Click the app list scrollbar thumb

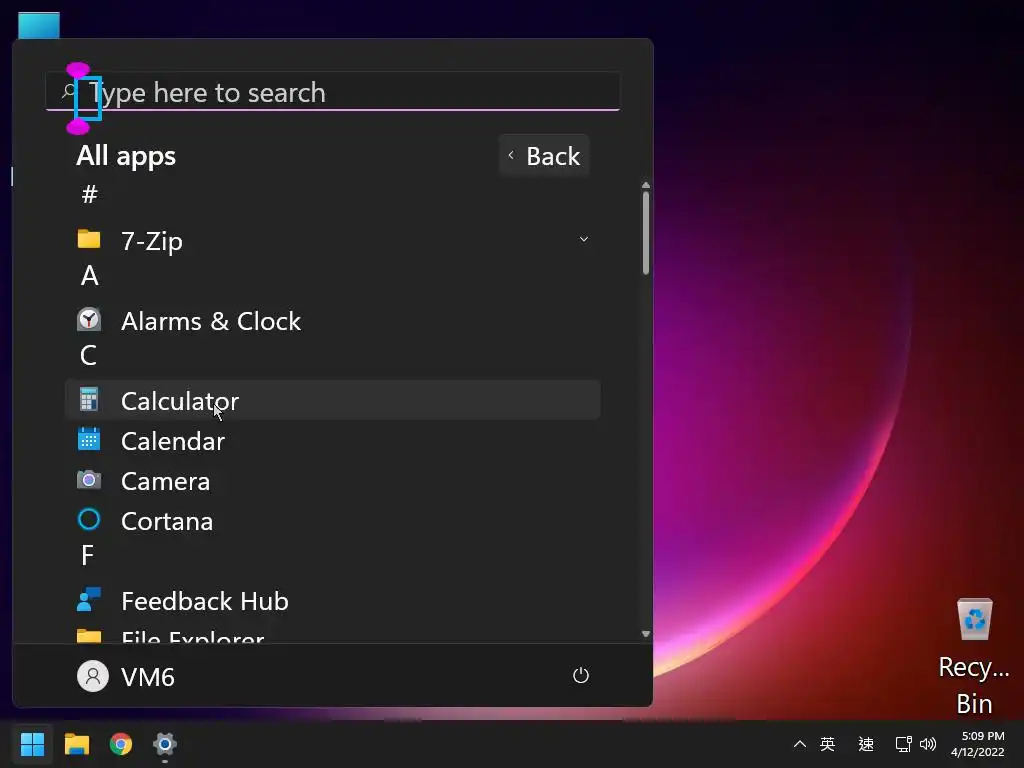645,232
